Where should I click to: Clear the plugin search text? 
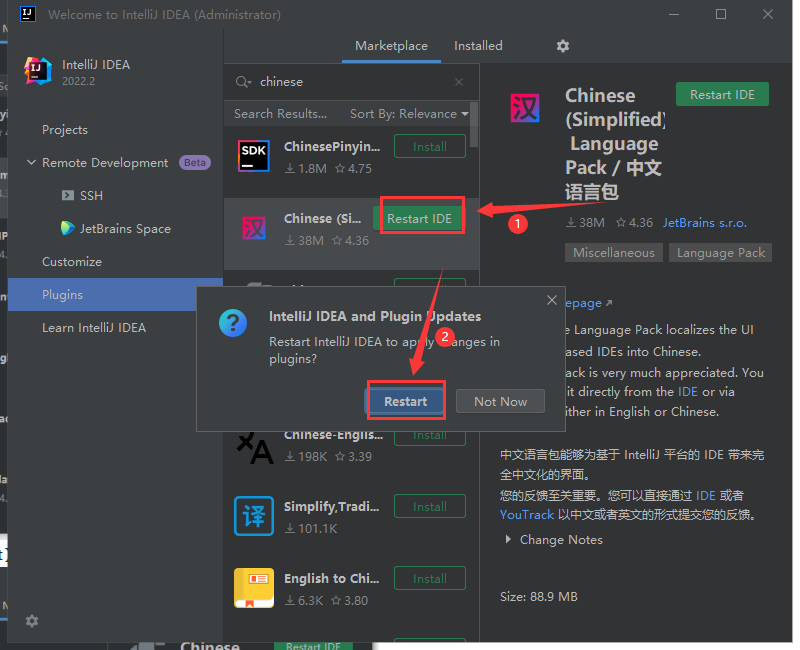459,82
